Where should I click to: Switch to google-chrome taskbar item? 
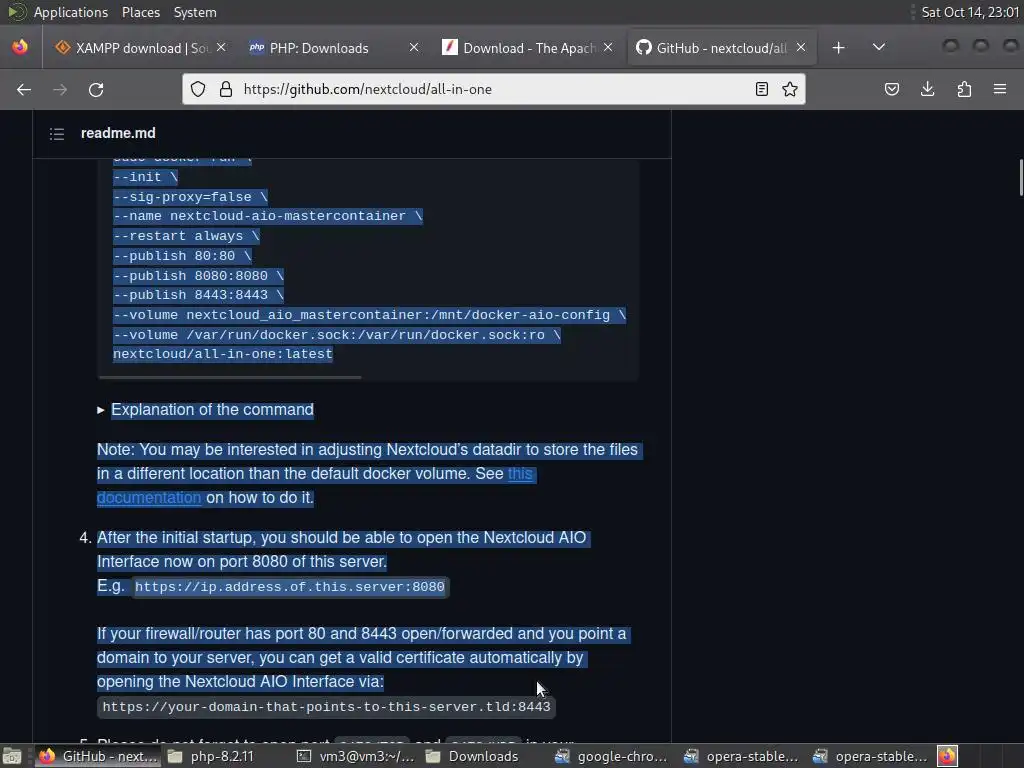pos(611,756)
